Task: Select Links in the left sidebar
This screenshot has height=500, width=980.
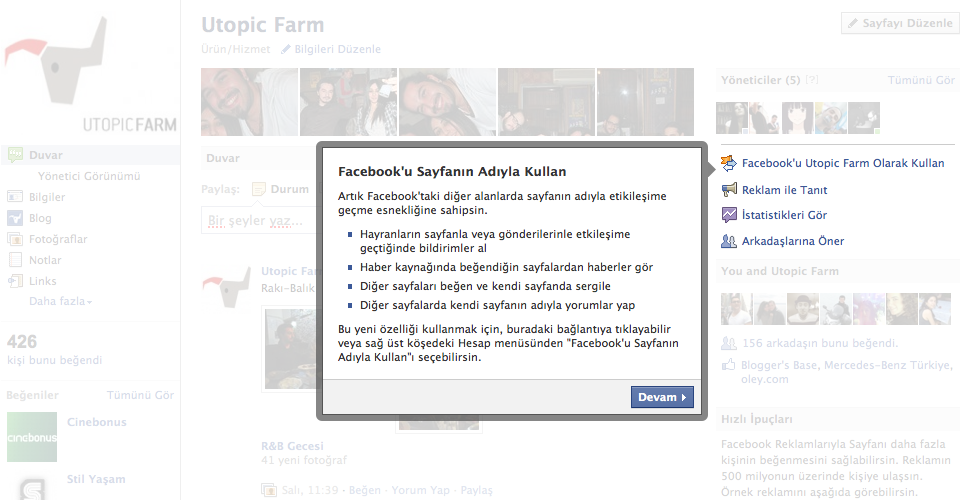Action: point(42,281)
